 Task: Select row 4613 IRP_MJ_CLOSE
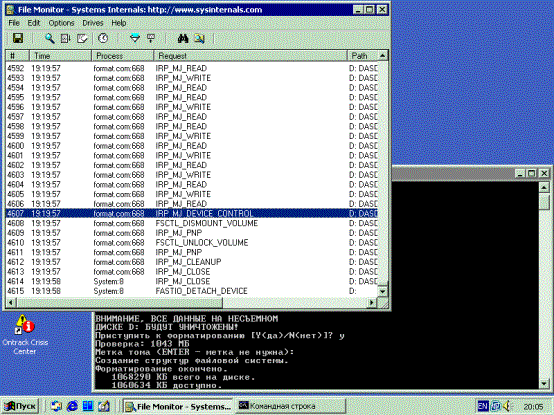point(191,272)
